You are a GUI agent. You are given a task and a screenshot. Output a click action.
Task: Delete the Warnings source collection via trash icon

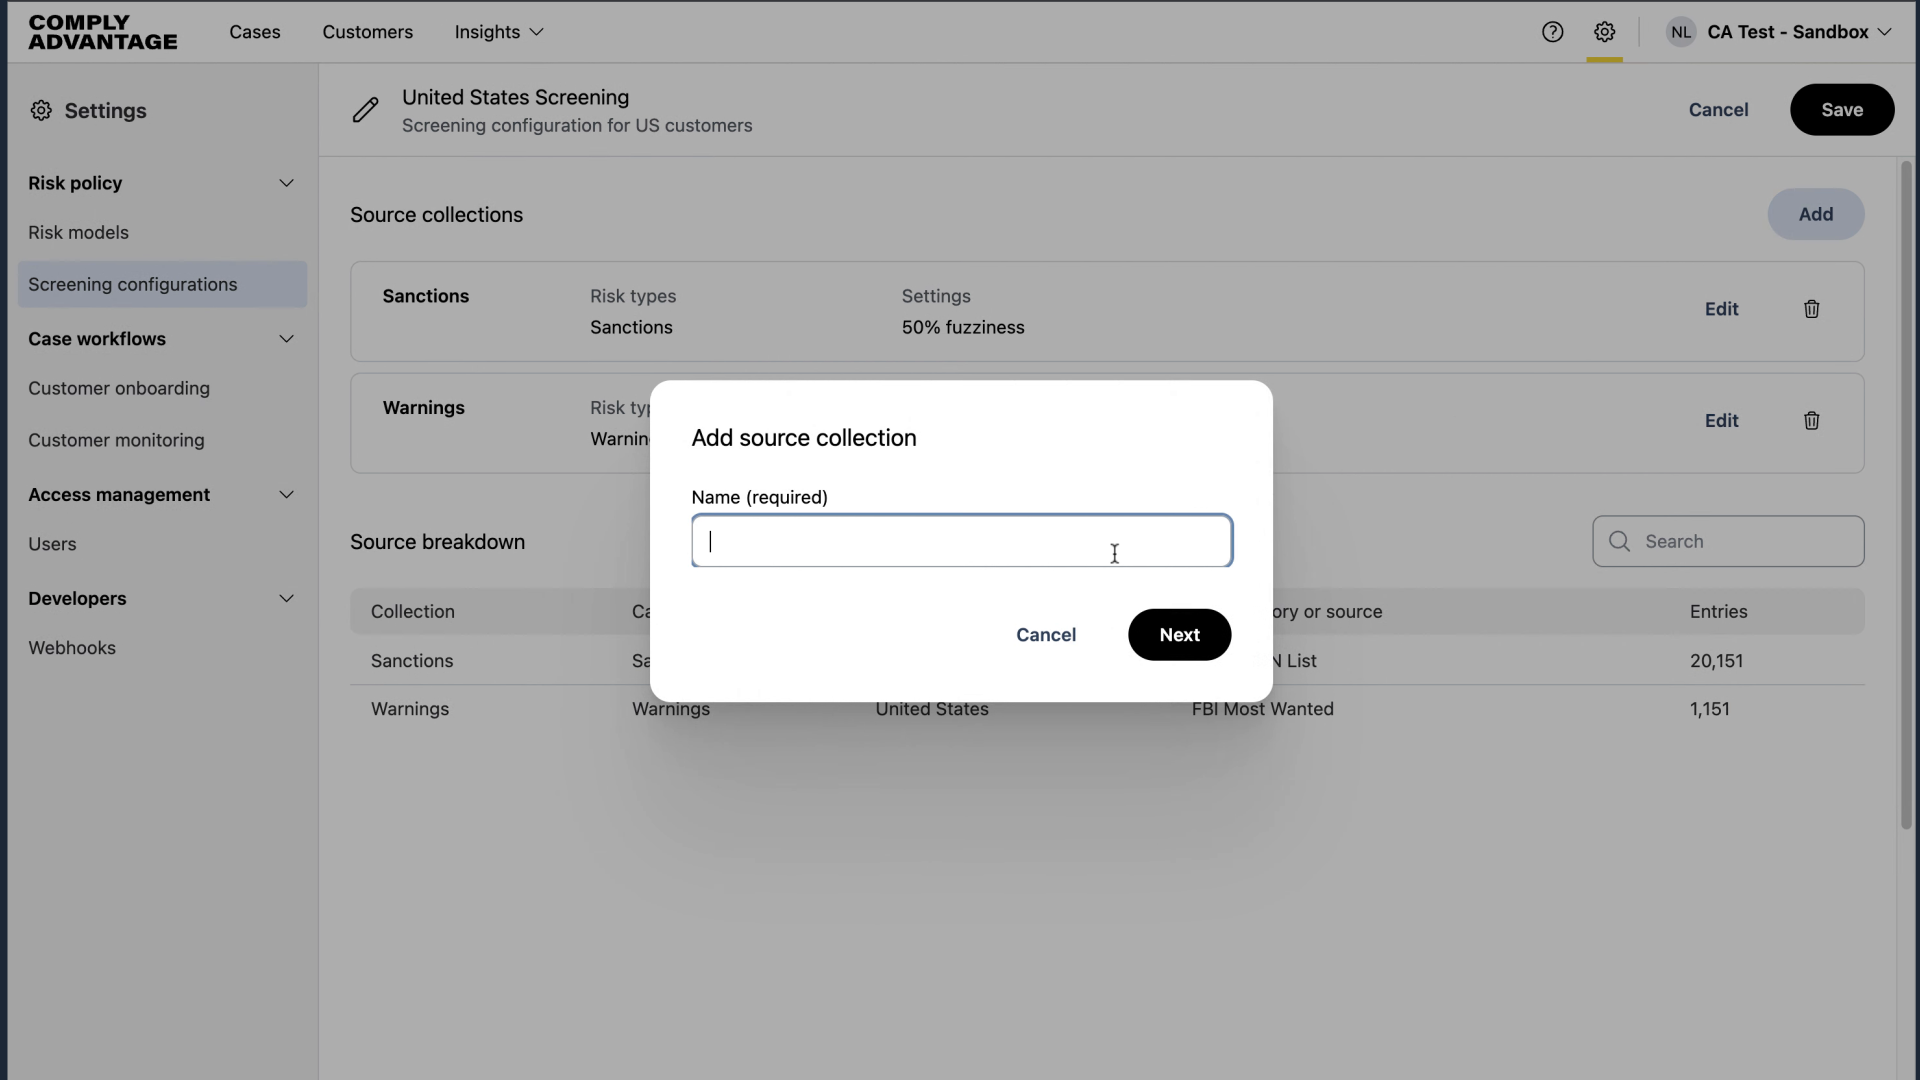click(1811, 420)
